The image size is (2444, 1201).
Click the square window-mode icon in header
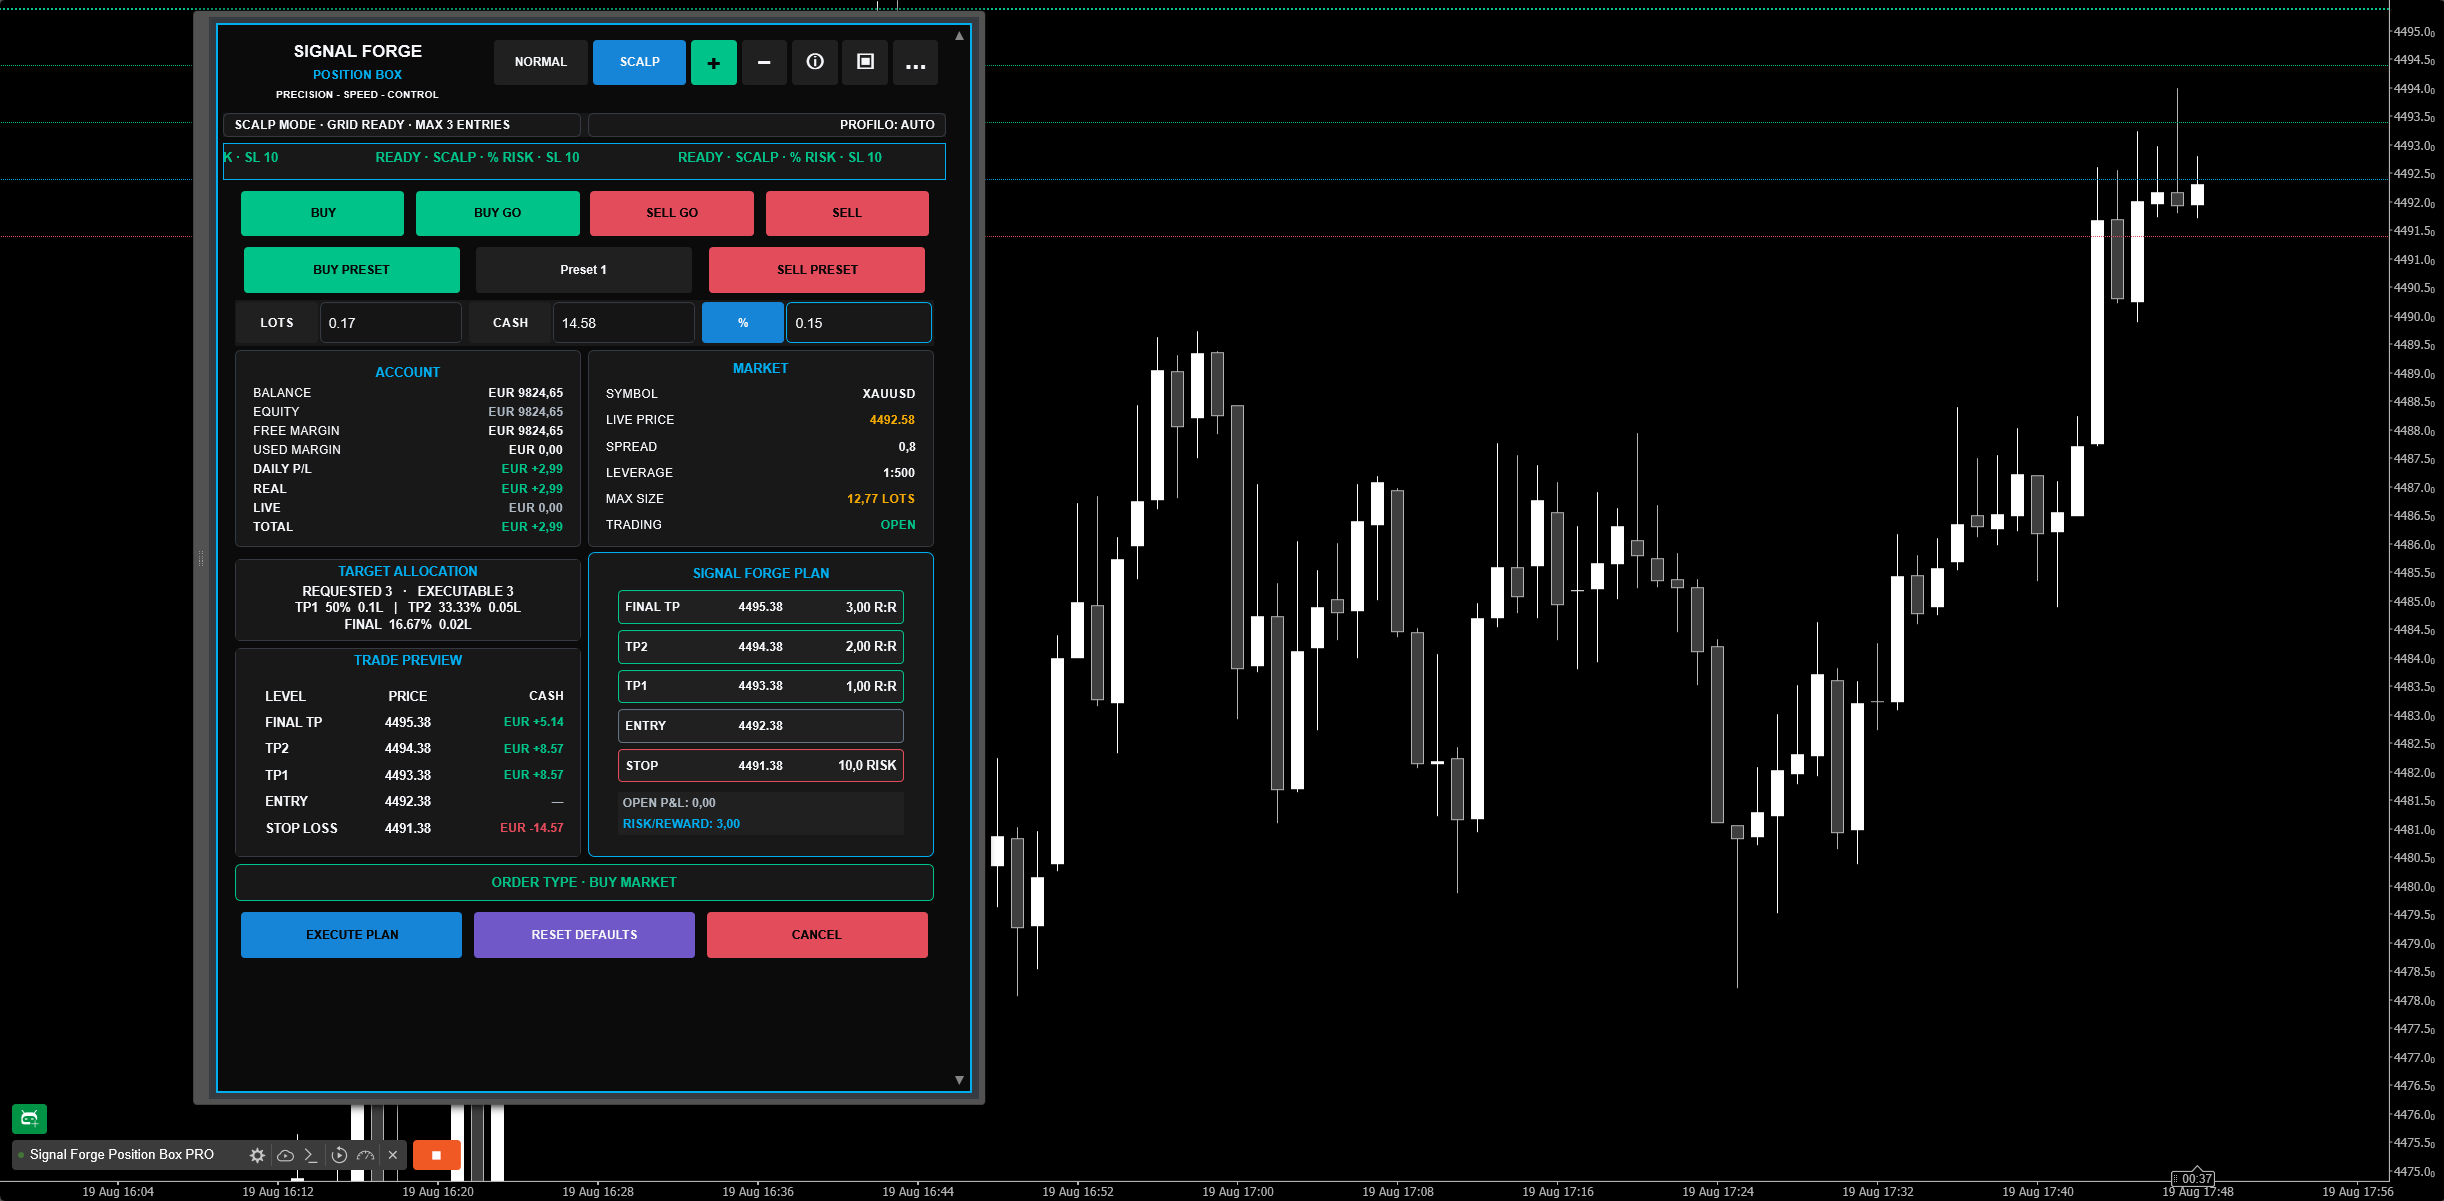pyautogui.click(x=866, y=62)
